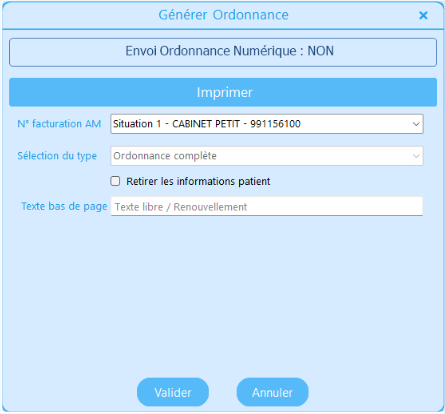
Task: Open the Sélection du type dropdown
Action: pyautogui.click(x=267, y=156)
